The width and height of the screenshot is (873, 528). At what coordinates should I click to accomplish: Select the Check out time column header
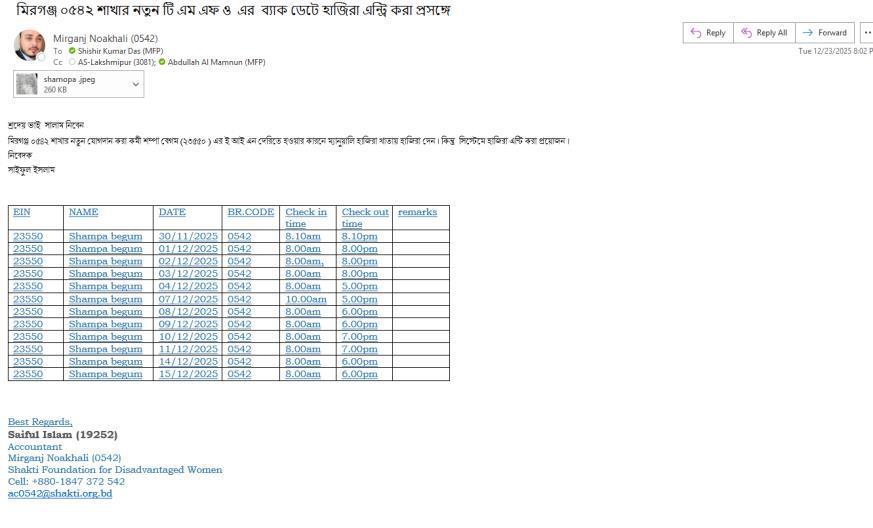[x=365, y=217]
